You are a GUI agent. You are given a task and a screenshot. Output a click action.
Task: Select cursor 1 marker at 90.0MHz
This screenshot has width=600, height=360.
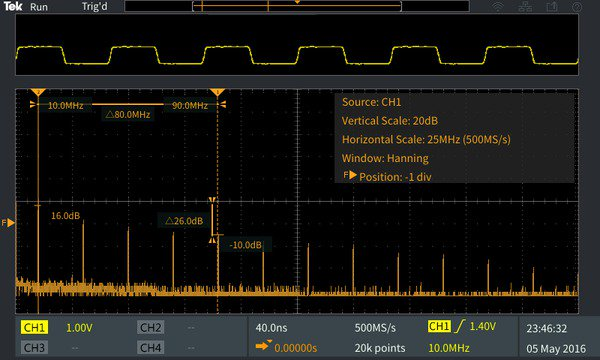tap(217, 92)
